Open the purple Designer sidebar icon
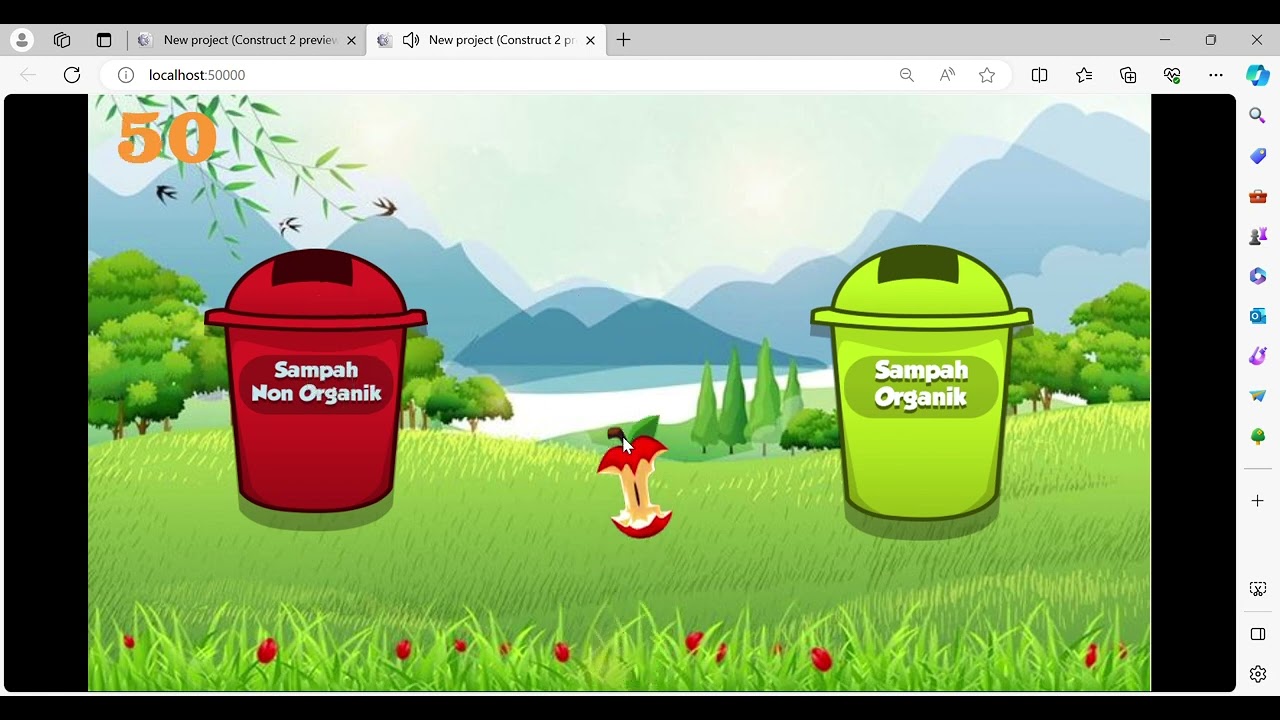This screenshot has height=720, width=1280. point(1258,356)
